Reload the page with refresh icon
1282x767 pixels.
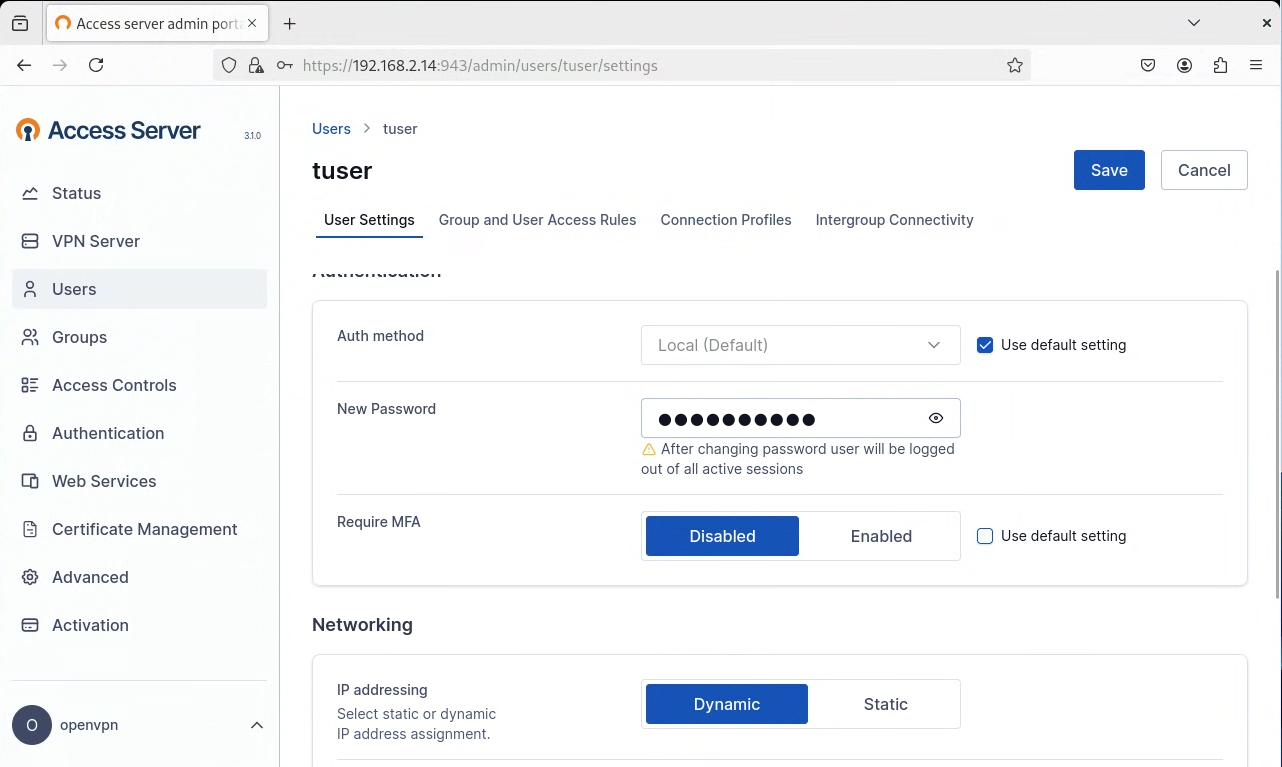pyautogui.click(x=96, y=65)
